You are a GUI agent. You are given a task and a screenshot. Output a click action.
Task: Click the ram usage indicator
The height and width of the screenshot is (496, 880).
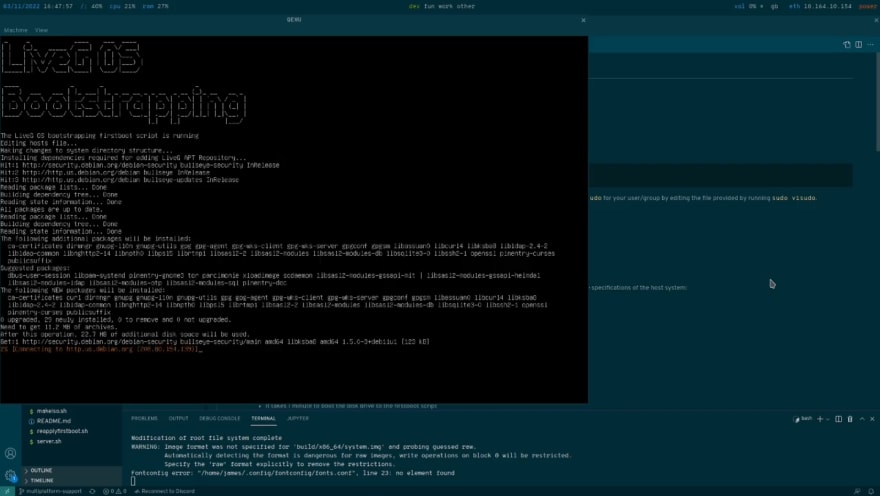pos(155,6)
